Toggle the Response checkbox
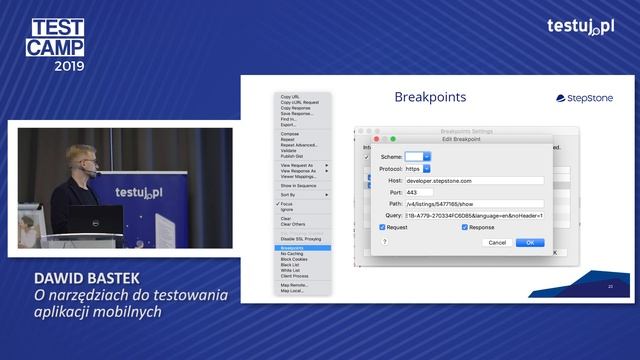Viewport: 640px width, 360px height. coord(464,227)
